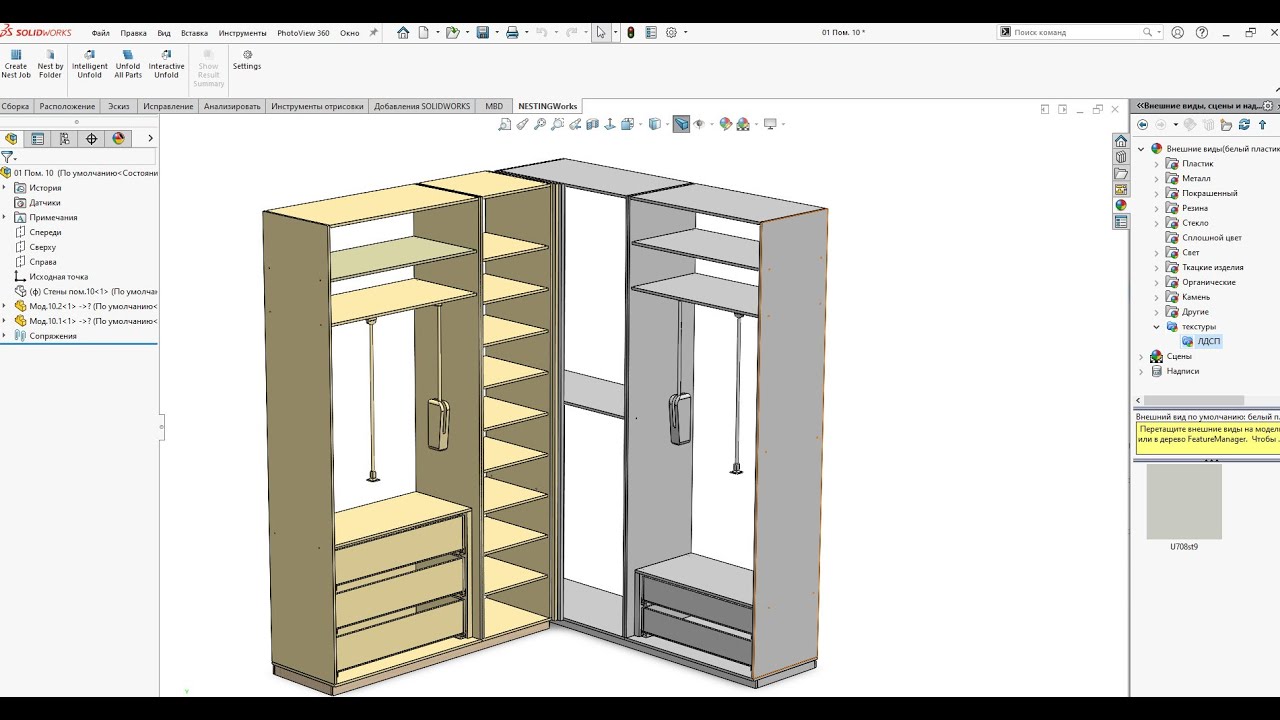Expand Мод.10.2<1> component node

[5, 306]
